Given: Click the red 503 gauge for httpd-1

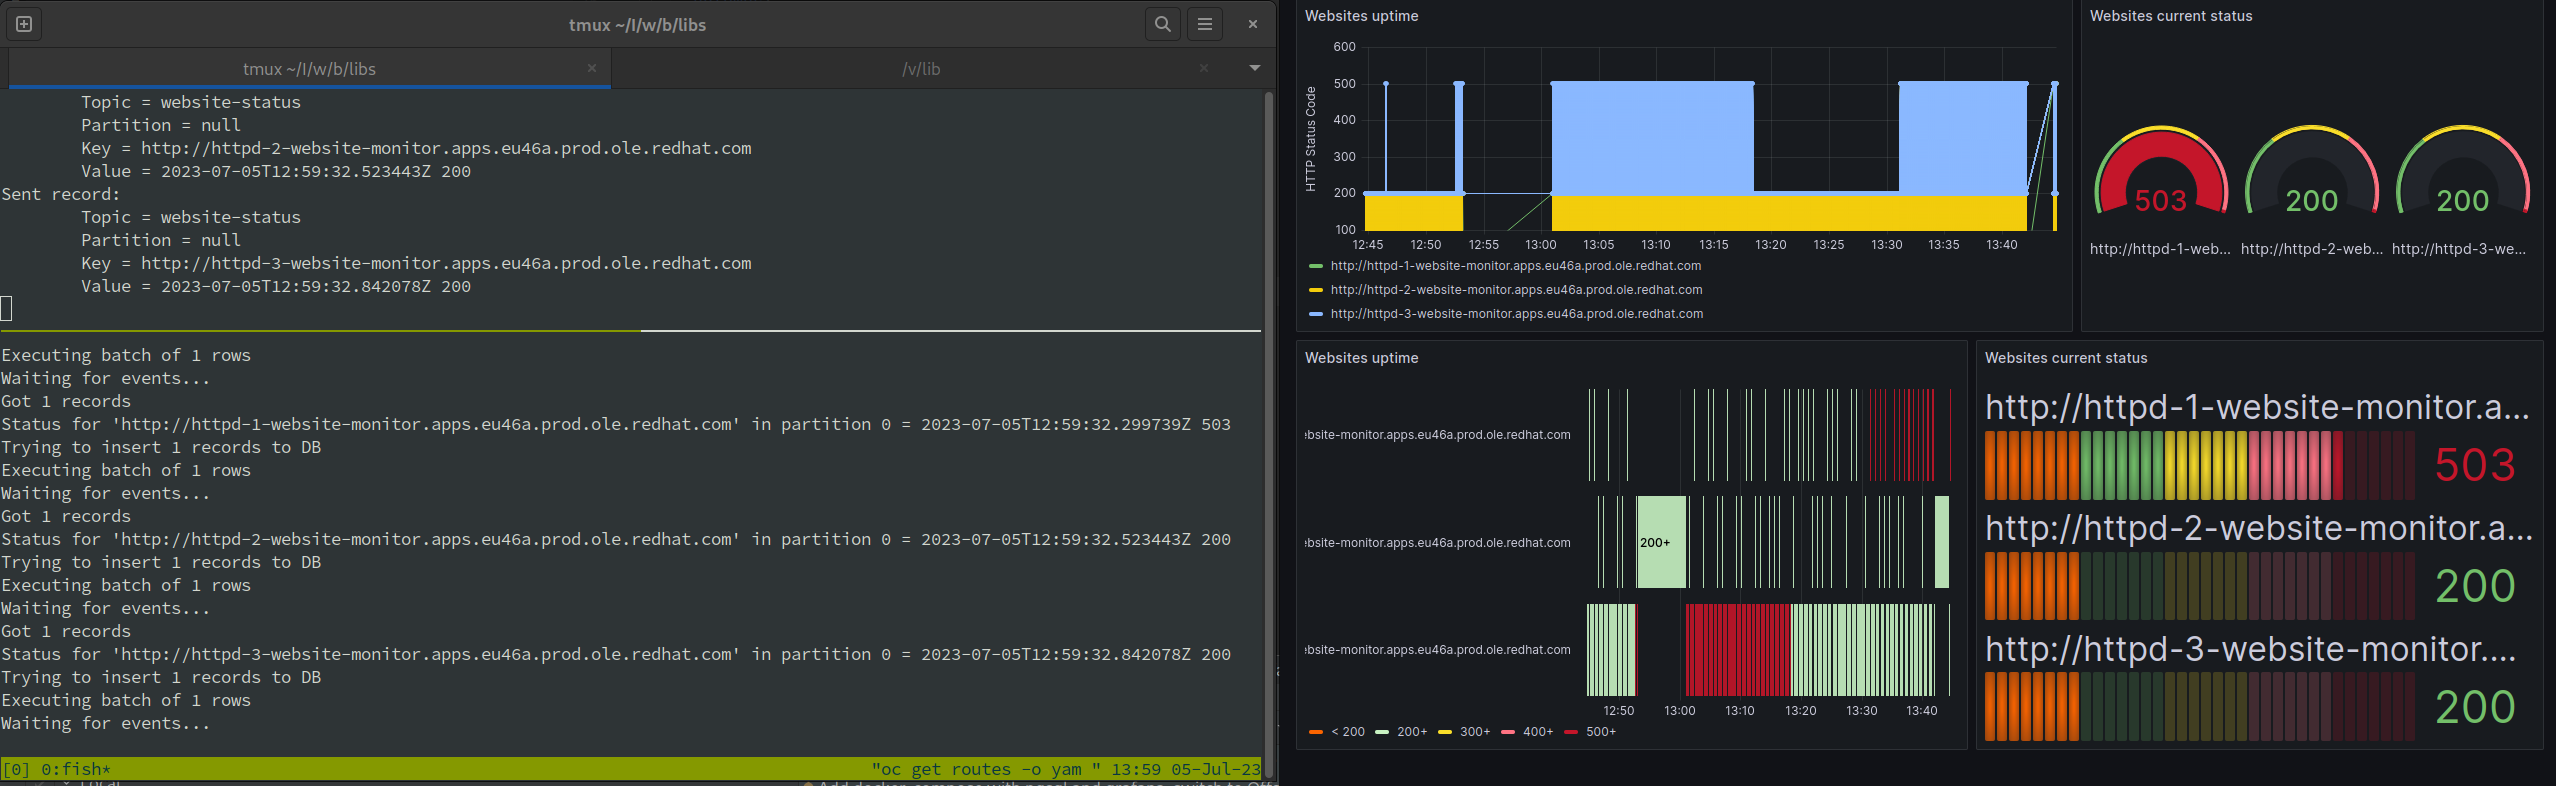Looking at the screenshot, I should point(2161,172).
